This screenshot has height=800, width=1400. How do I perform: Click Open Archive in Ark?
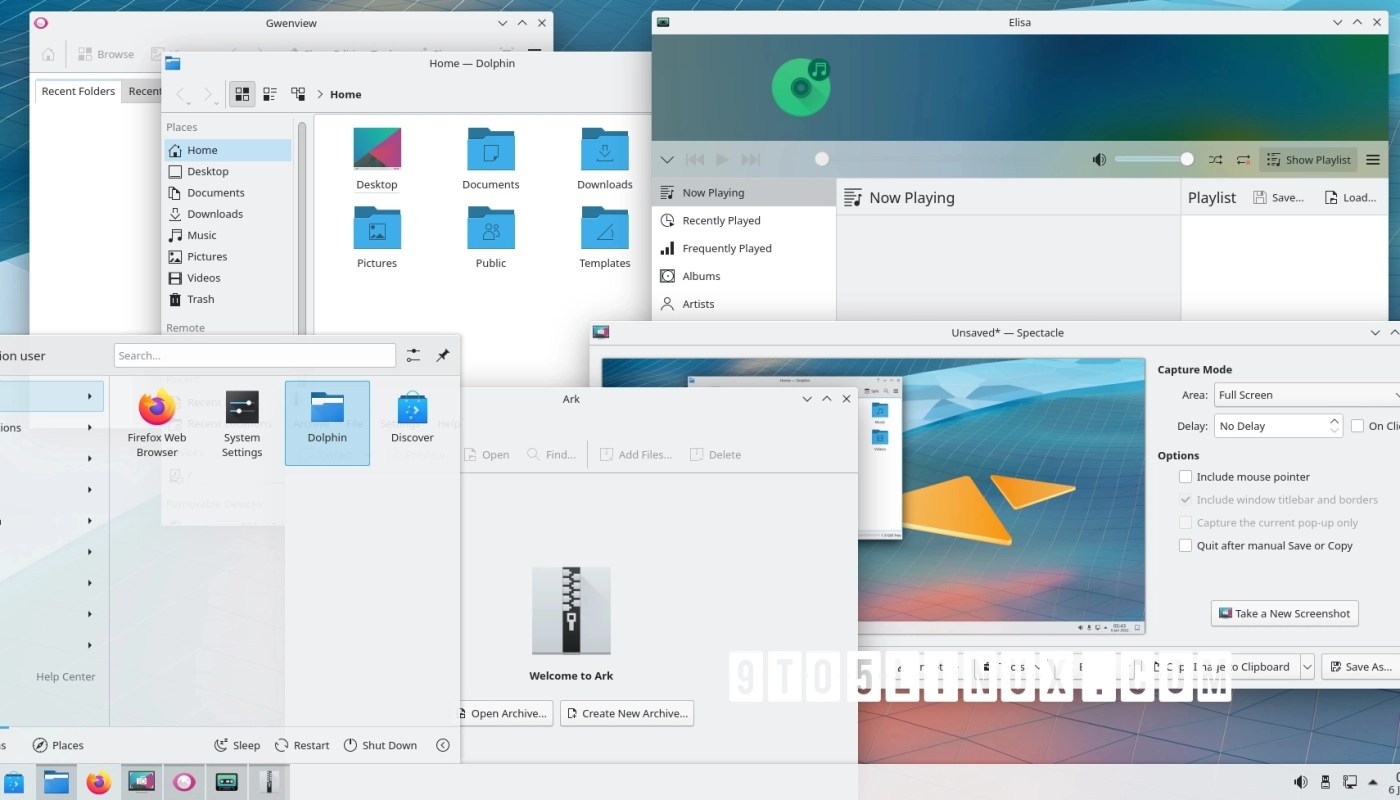pyautogui.click(x=503, y=713)
